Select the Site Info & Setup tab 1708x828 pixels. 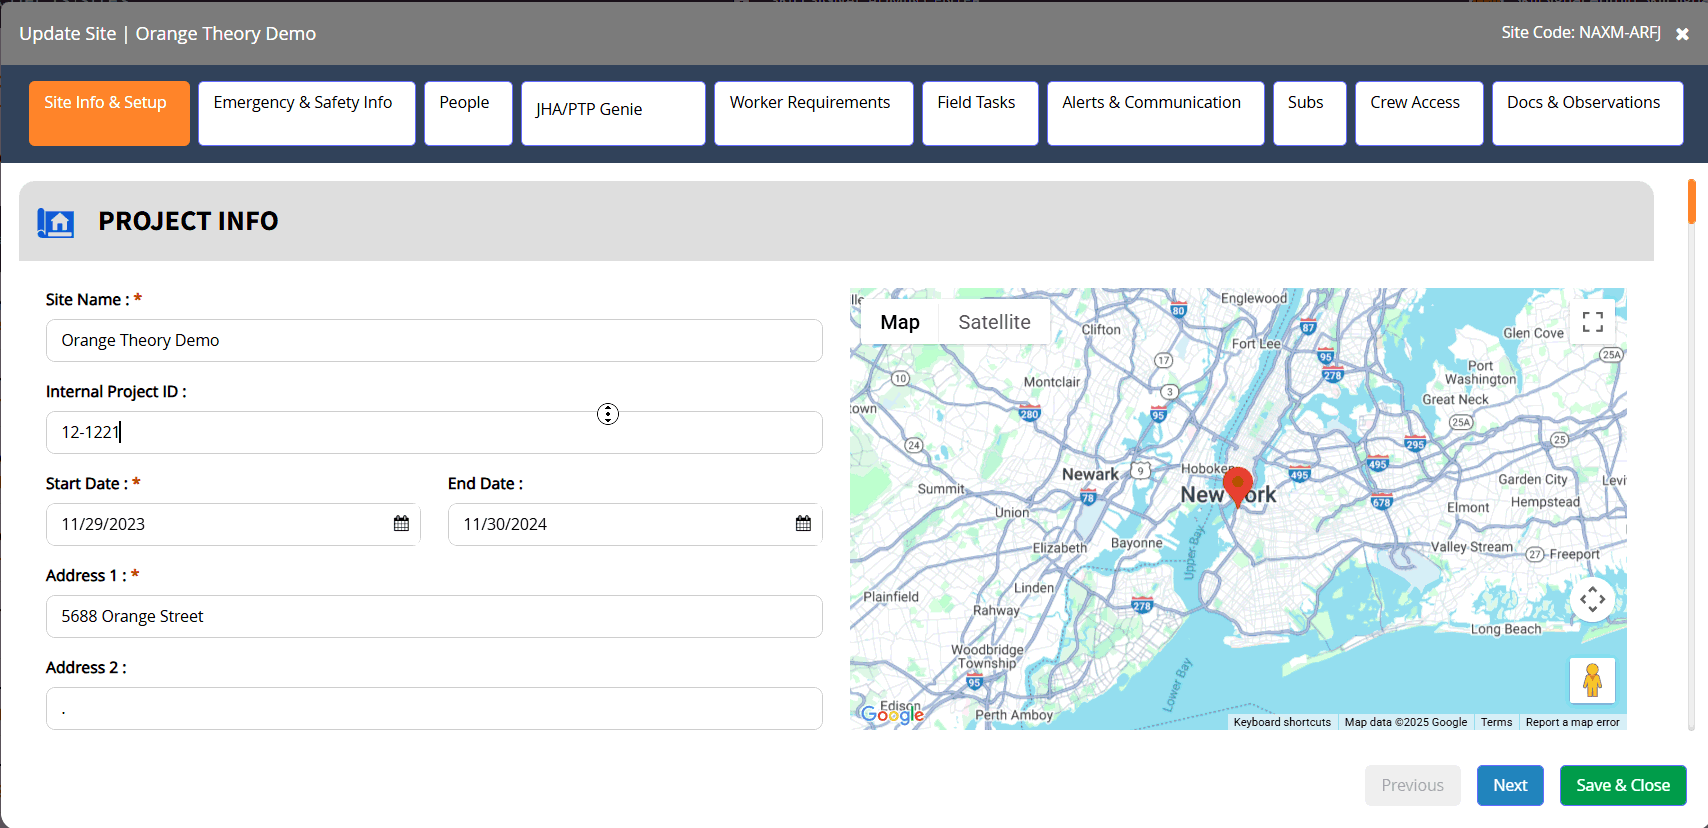109,113
